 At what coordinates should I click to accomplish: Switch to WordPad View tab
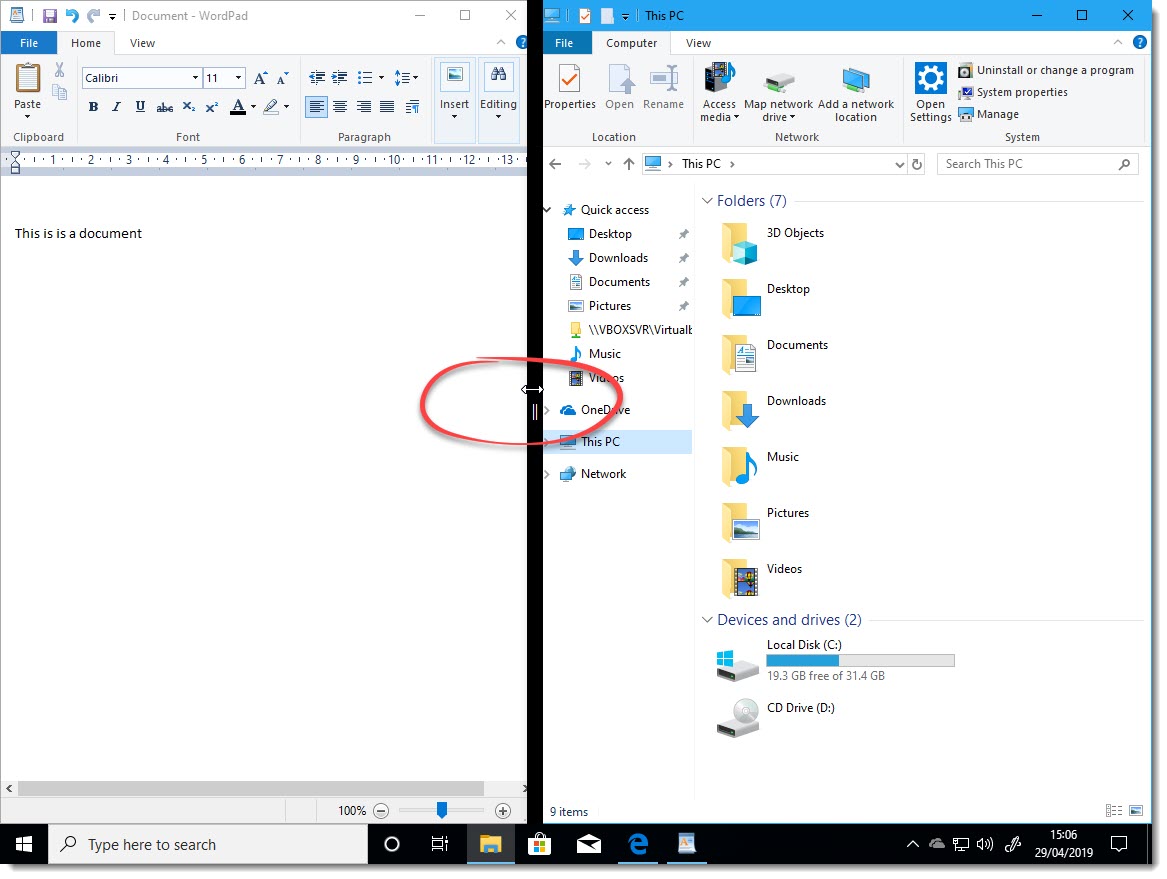tap(142, 43)
